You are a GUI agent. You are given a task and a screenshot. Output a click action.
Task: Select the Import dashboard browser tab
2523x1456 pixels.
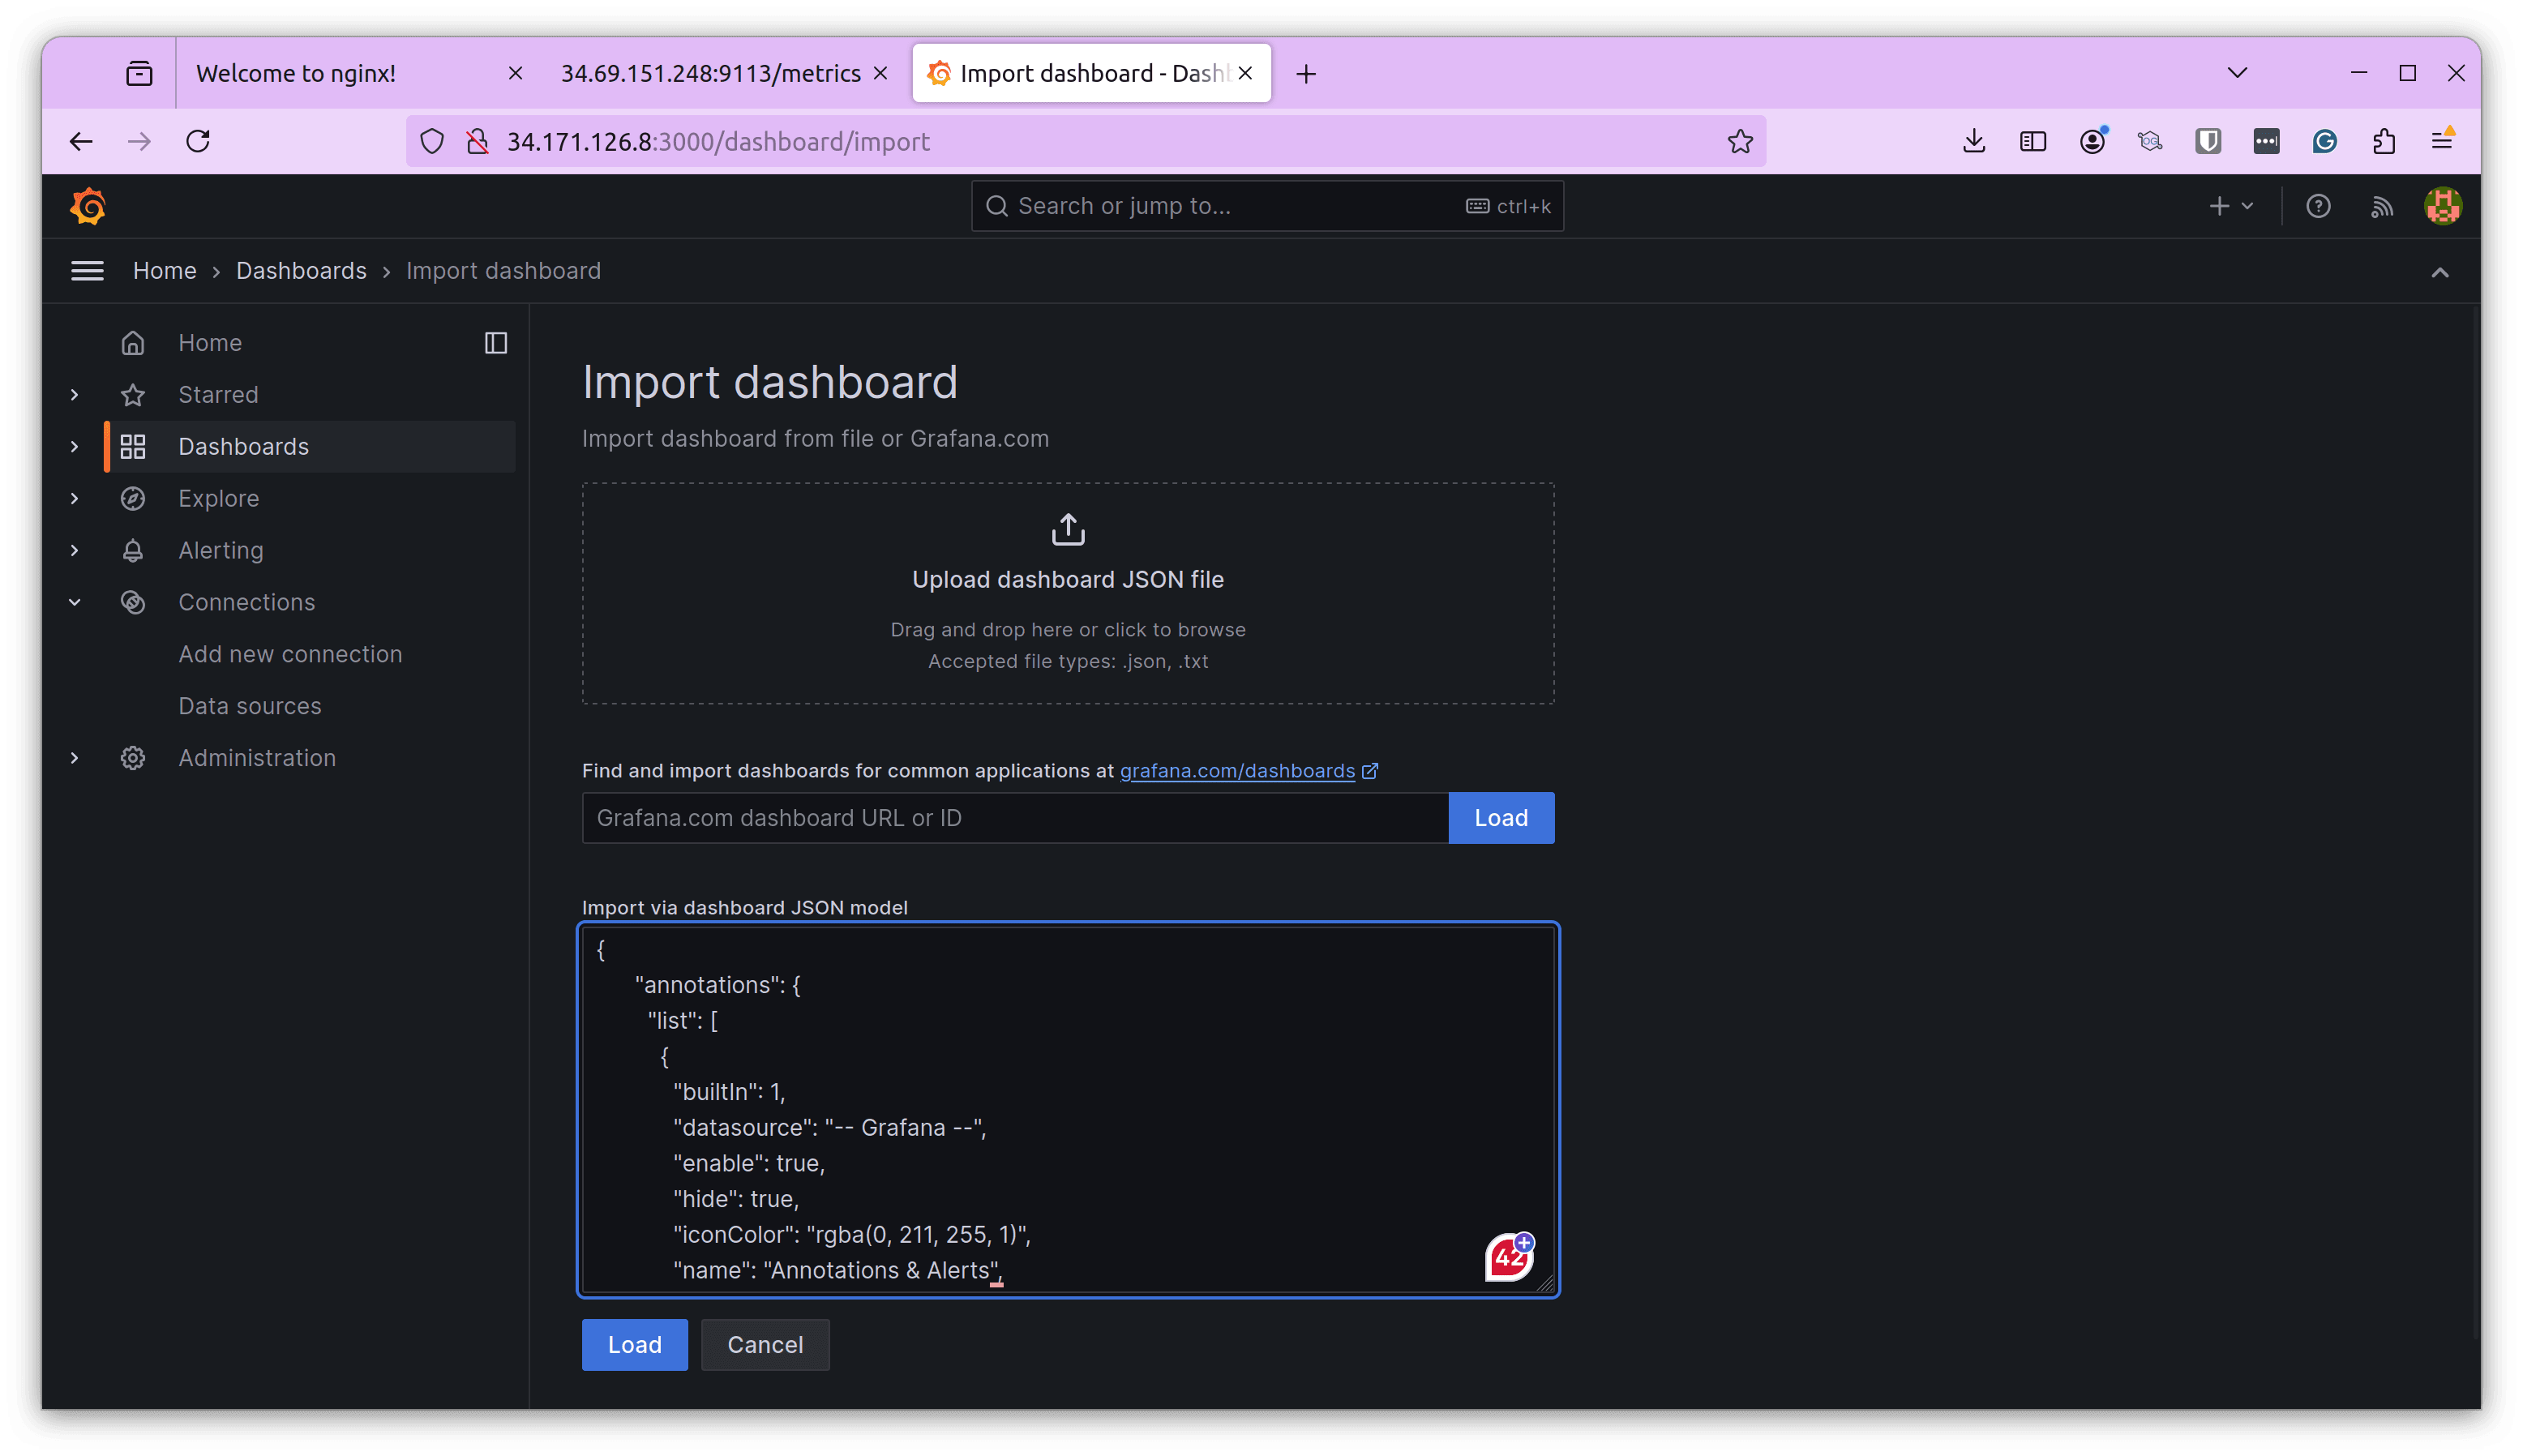click(1091, 73)
